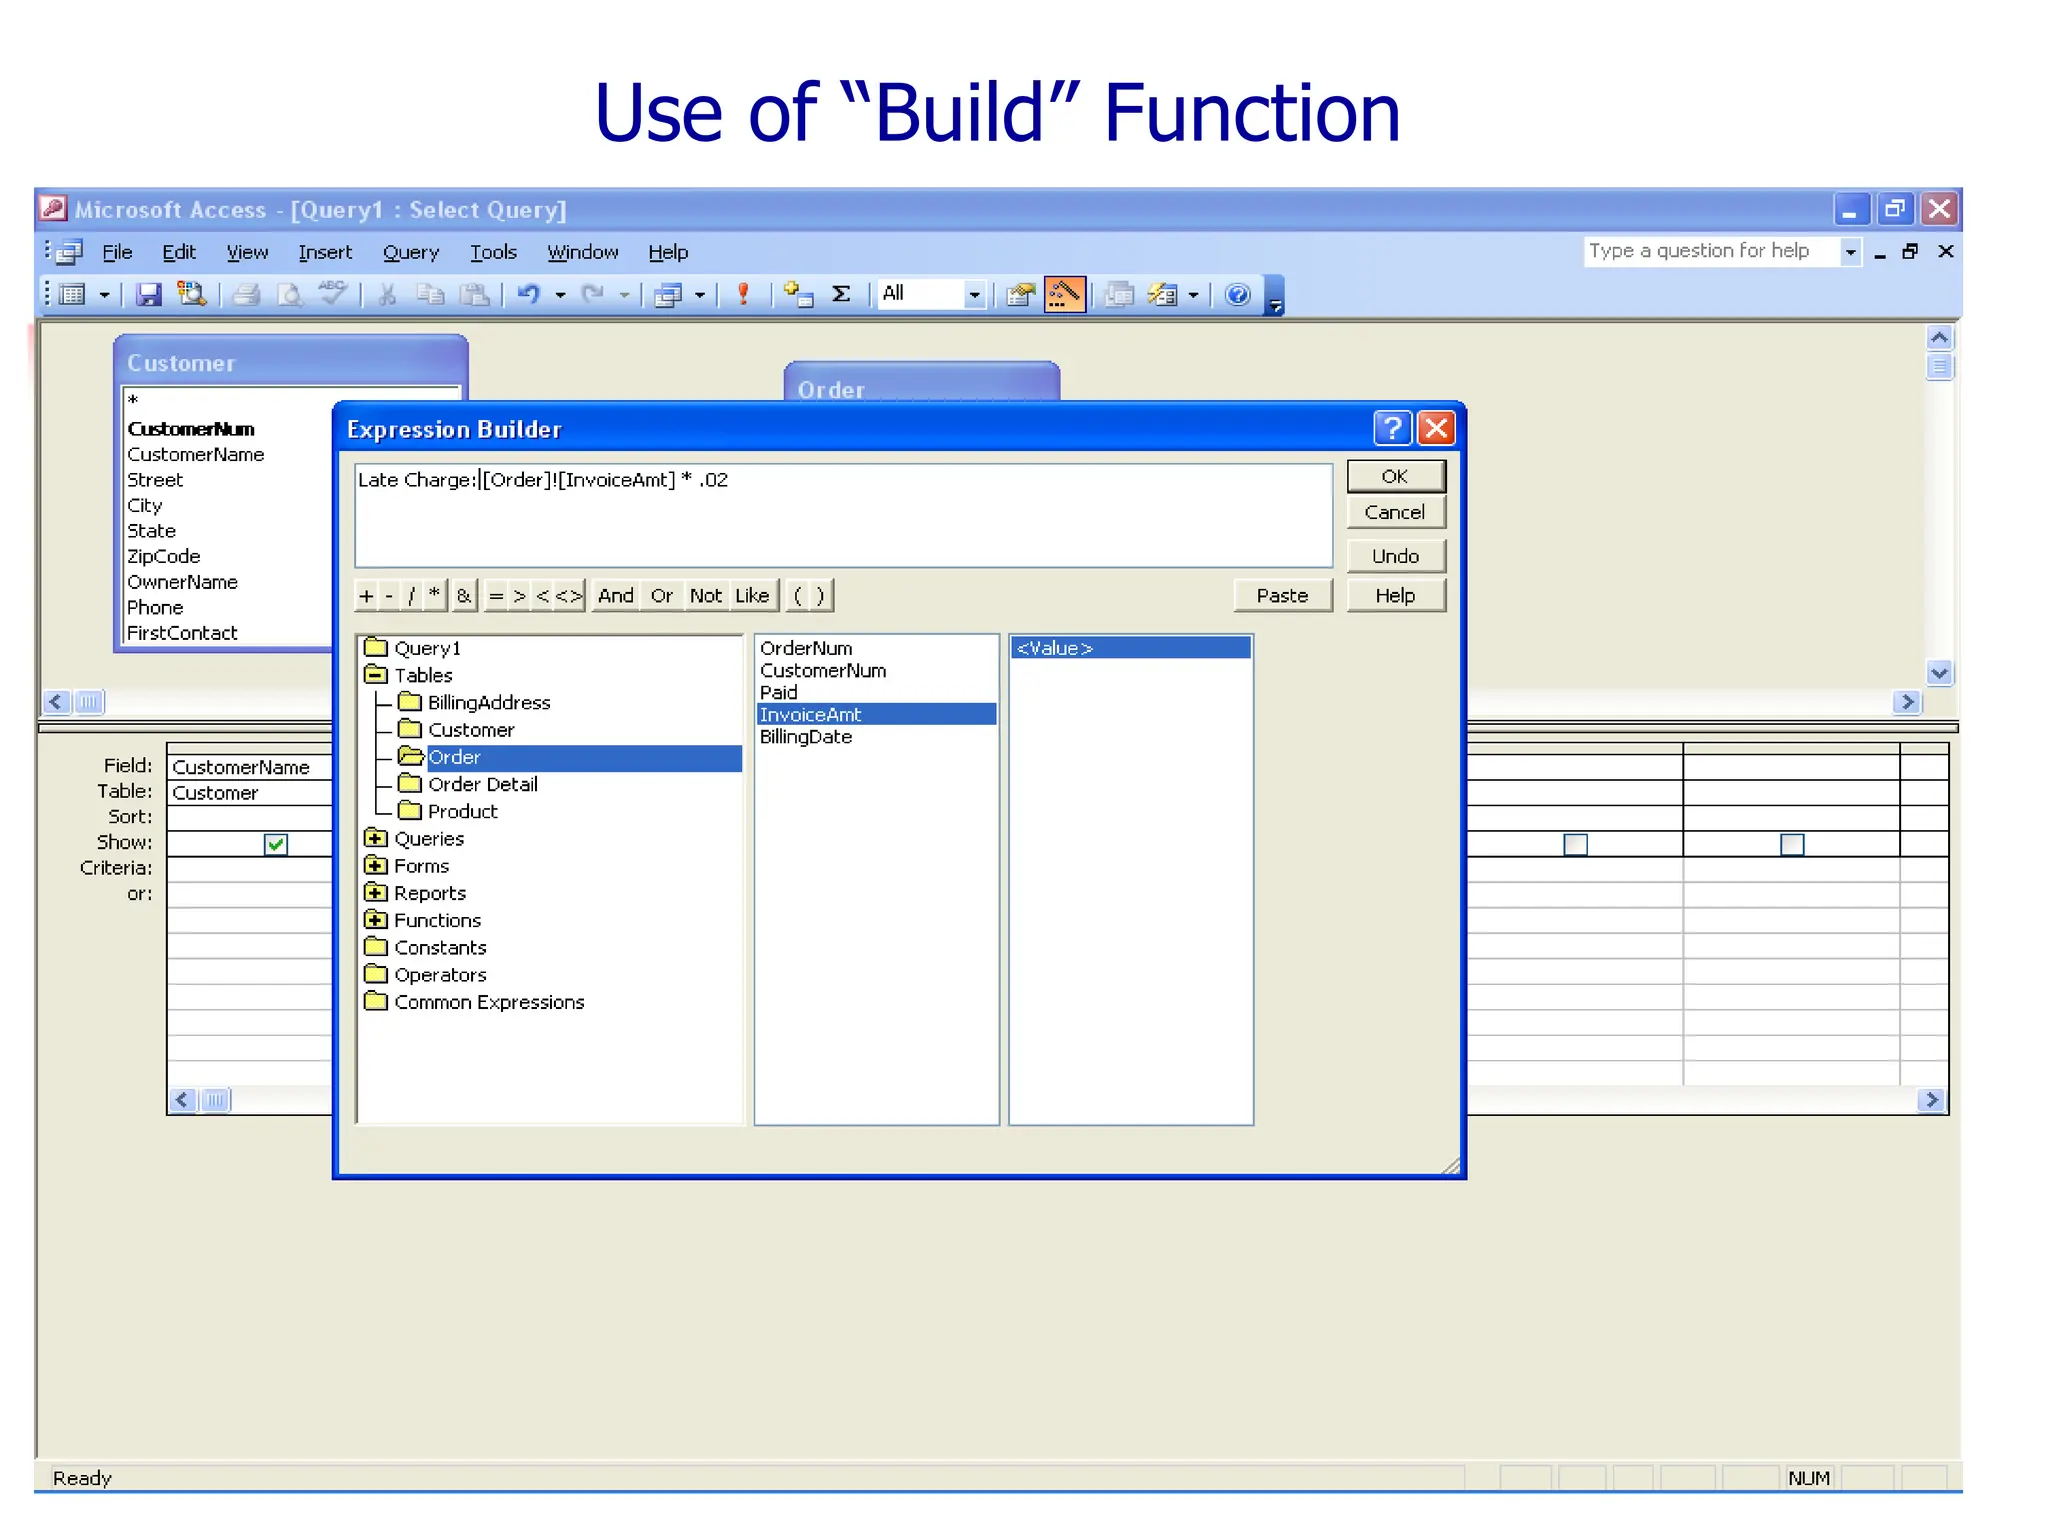Click the View datasheet icon
Screen dimensions: 2048x1536
pos(72,294)
